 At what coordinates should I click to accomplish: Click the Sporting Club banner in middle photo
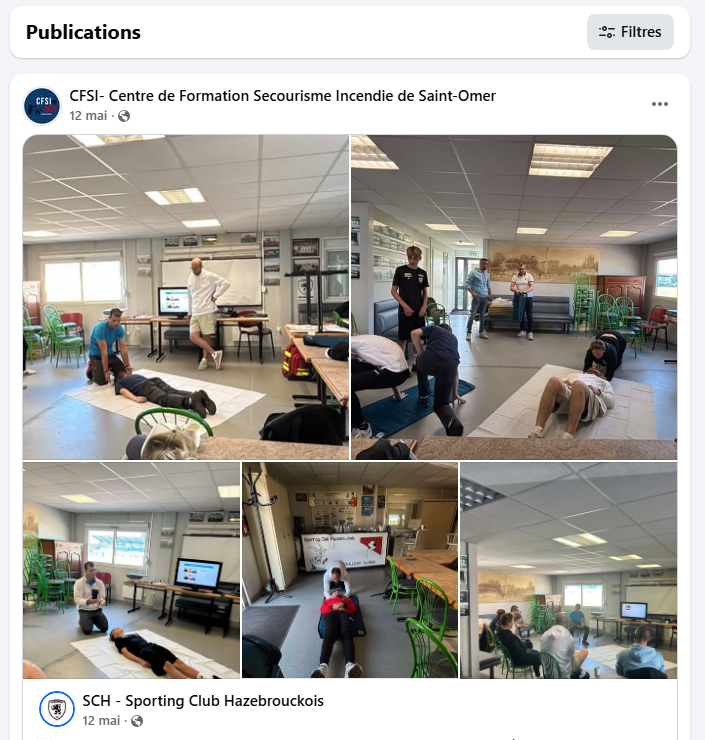pyautogui.click(x=344, y=552)
